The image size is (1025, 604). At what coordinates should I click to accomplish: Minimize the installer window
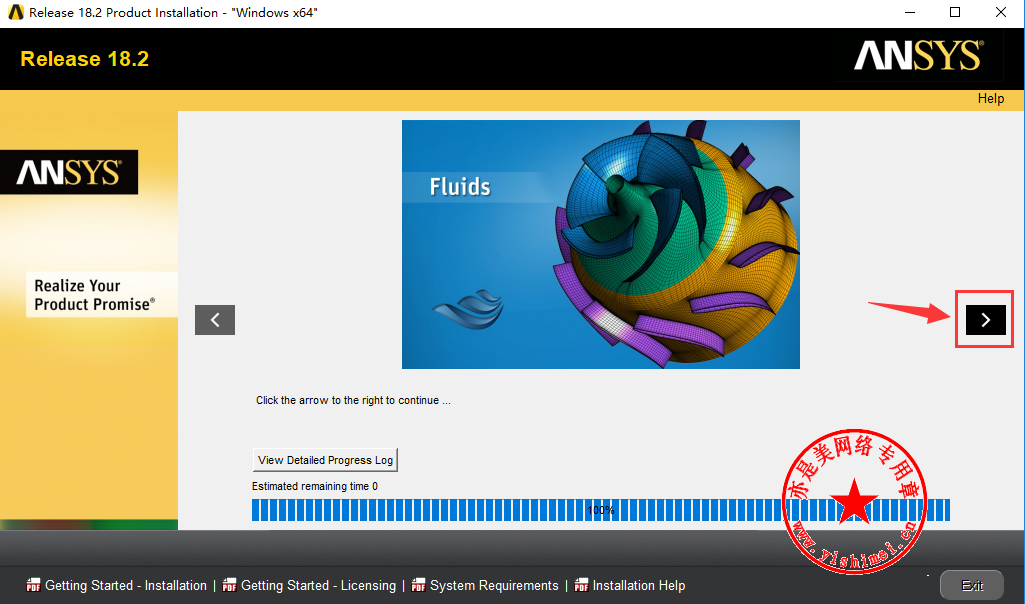pos(909,12)
